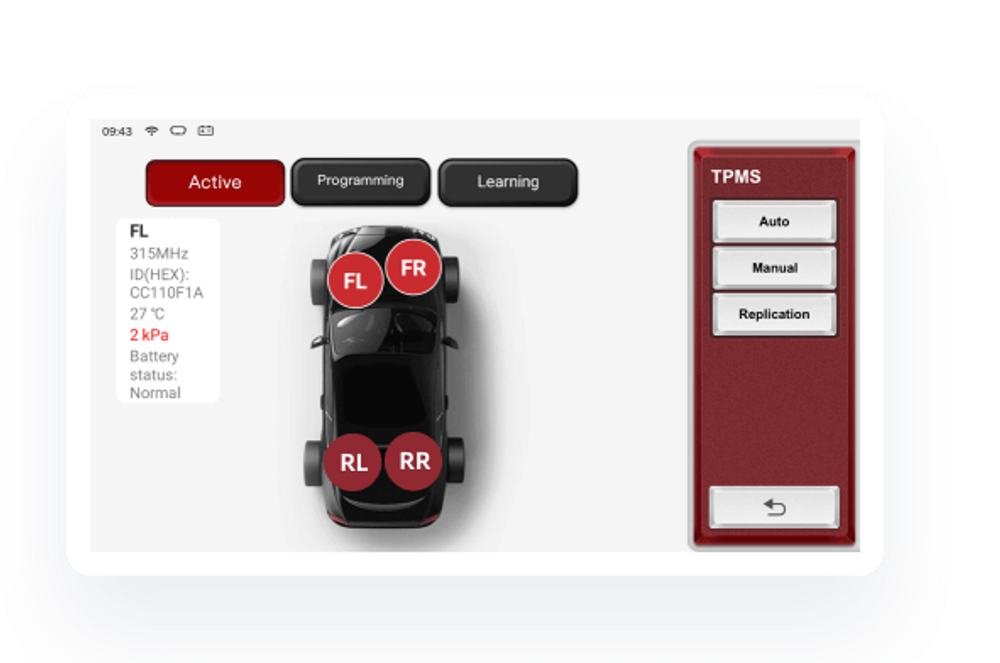
Task: Open the Learning tab
Action: [x=507, y=182]
